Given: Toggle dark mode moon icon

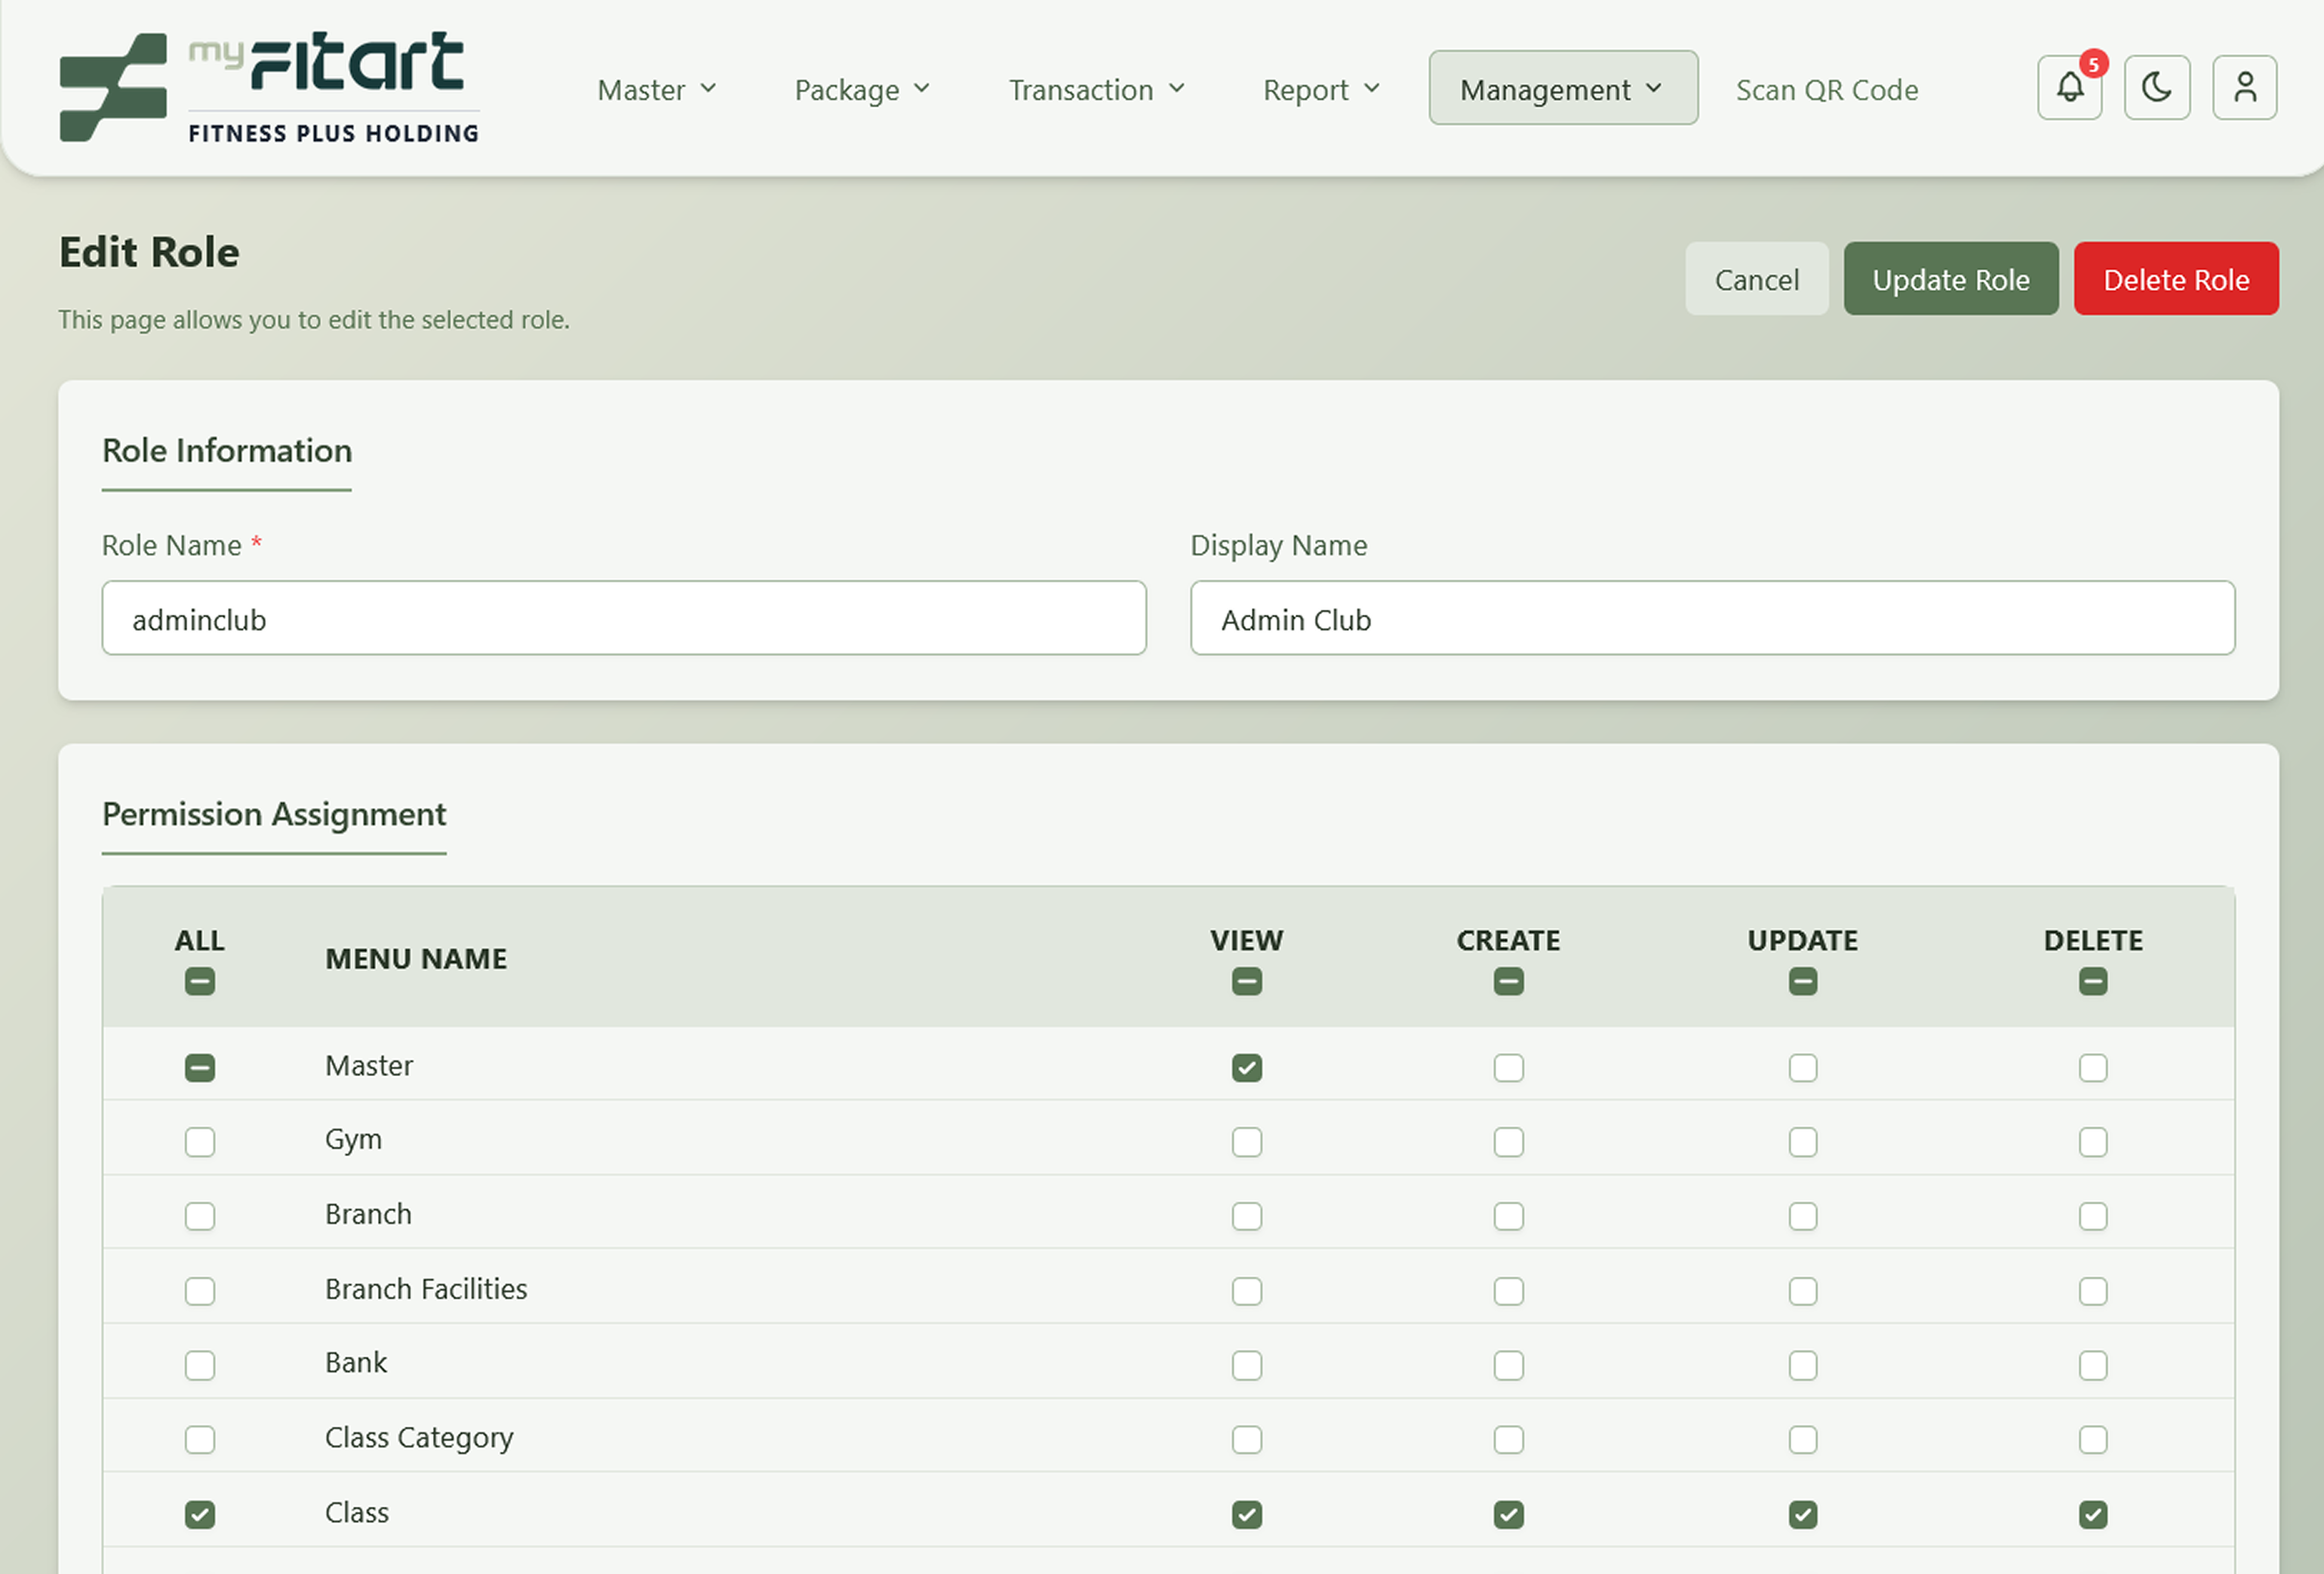Looking at the screenshot, I should click(x=2157, y=88).
